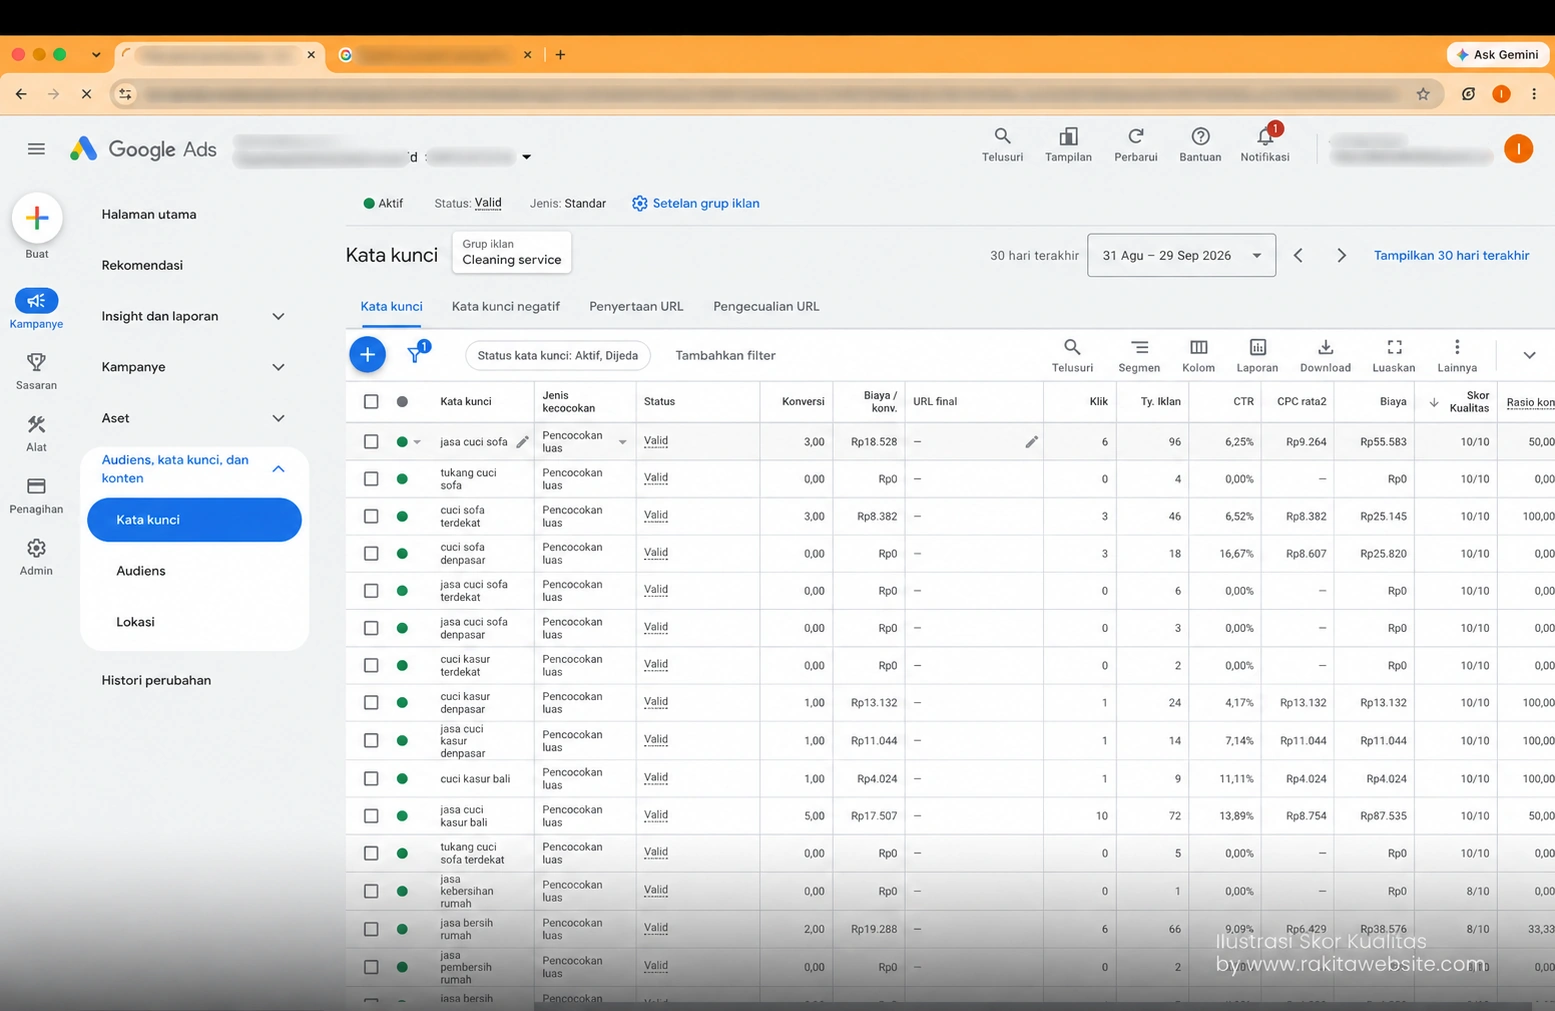Switch to Penyertaan URL tab

coord(636,306)
